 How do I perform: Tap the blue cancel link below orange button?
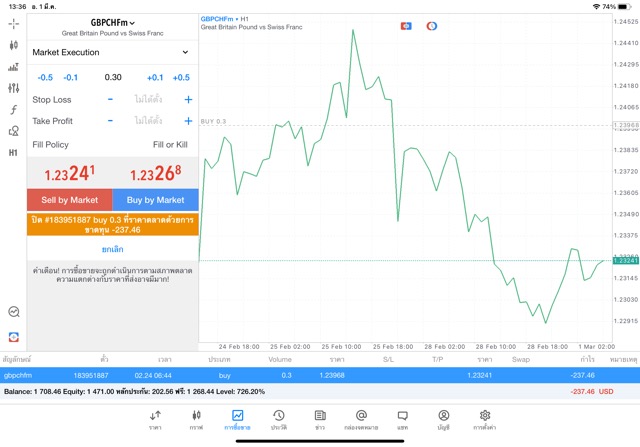pyautogui.click(x=113, y=249)
